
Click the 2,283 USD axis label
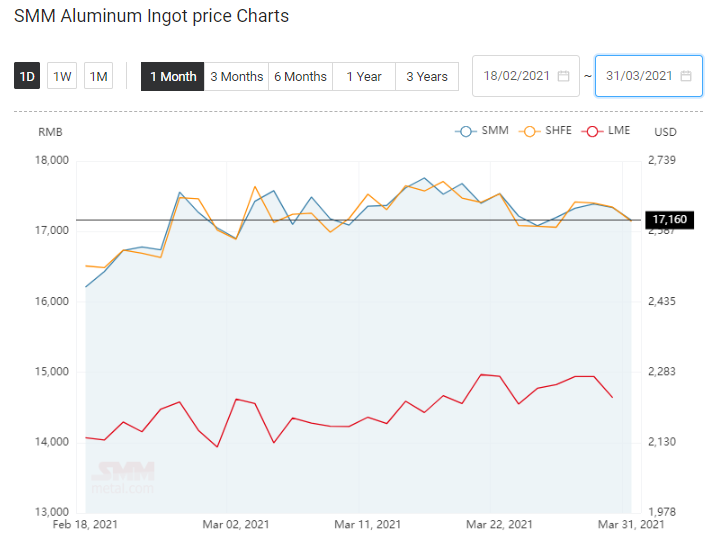coord(662,372)
